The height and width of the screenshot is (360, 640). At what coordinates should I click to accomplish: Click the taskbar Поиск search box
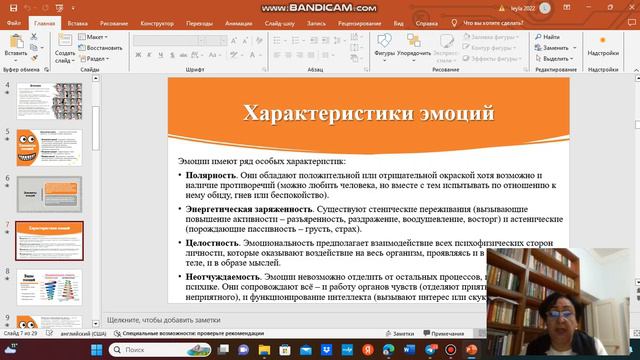click(x=160, y=350)
